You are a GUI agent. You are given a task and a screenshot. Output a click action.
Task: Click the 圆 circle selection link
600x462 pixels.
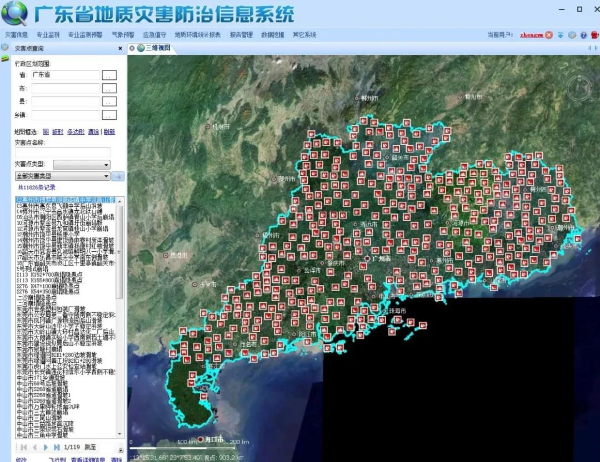coord(46,132)
